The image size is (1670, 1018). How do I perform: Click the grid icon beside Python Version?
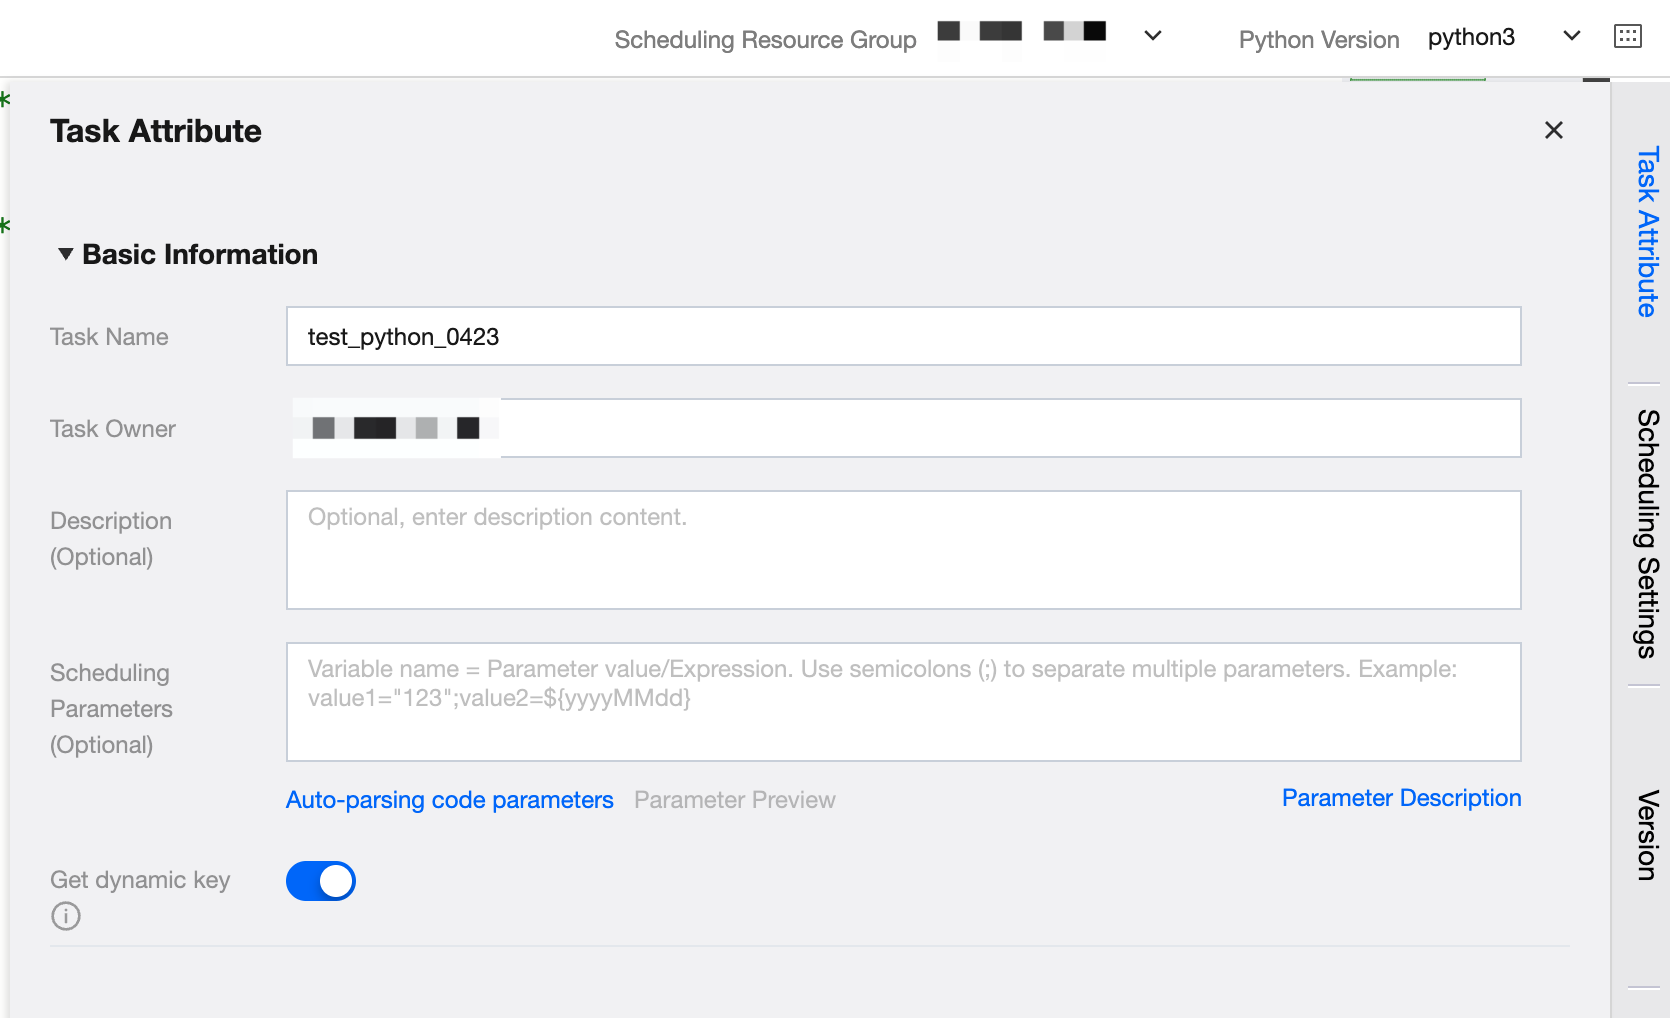[1627, 37]
